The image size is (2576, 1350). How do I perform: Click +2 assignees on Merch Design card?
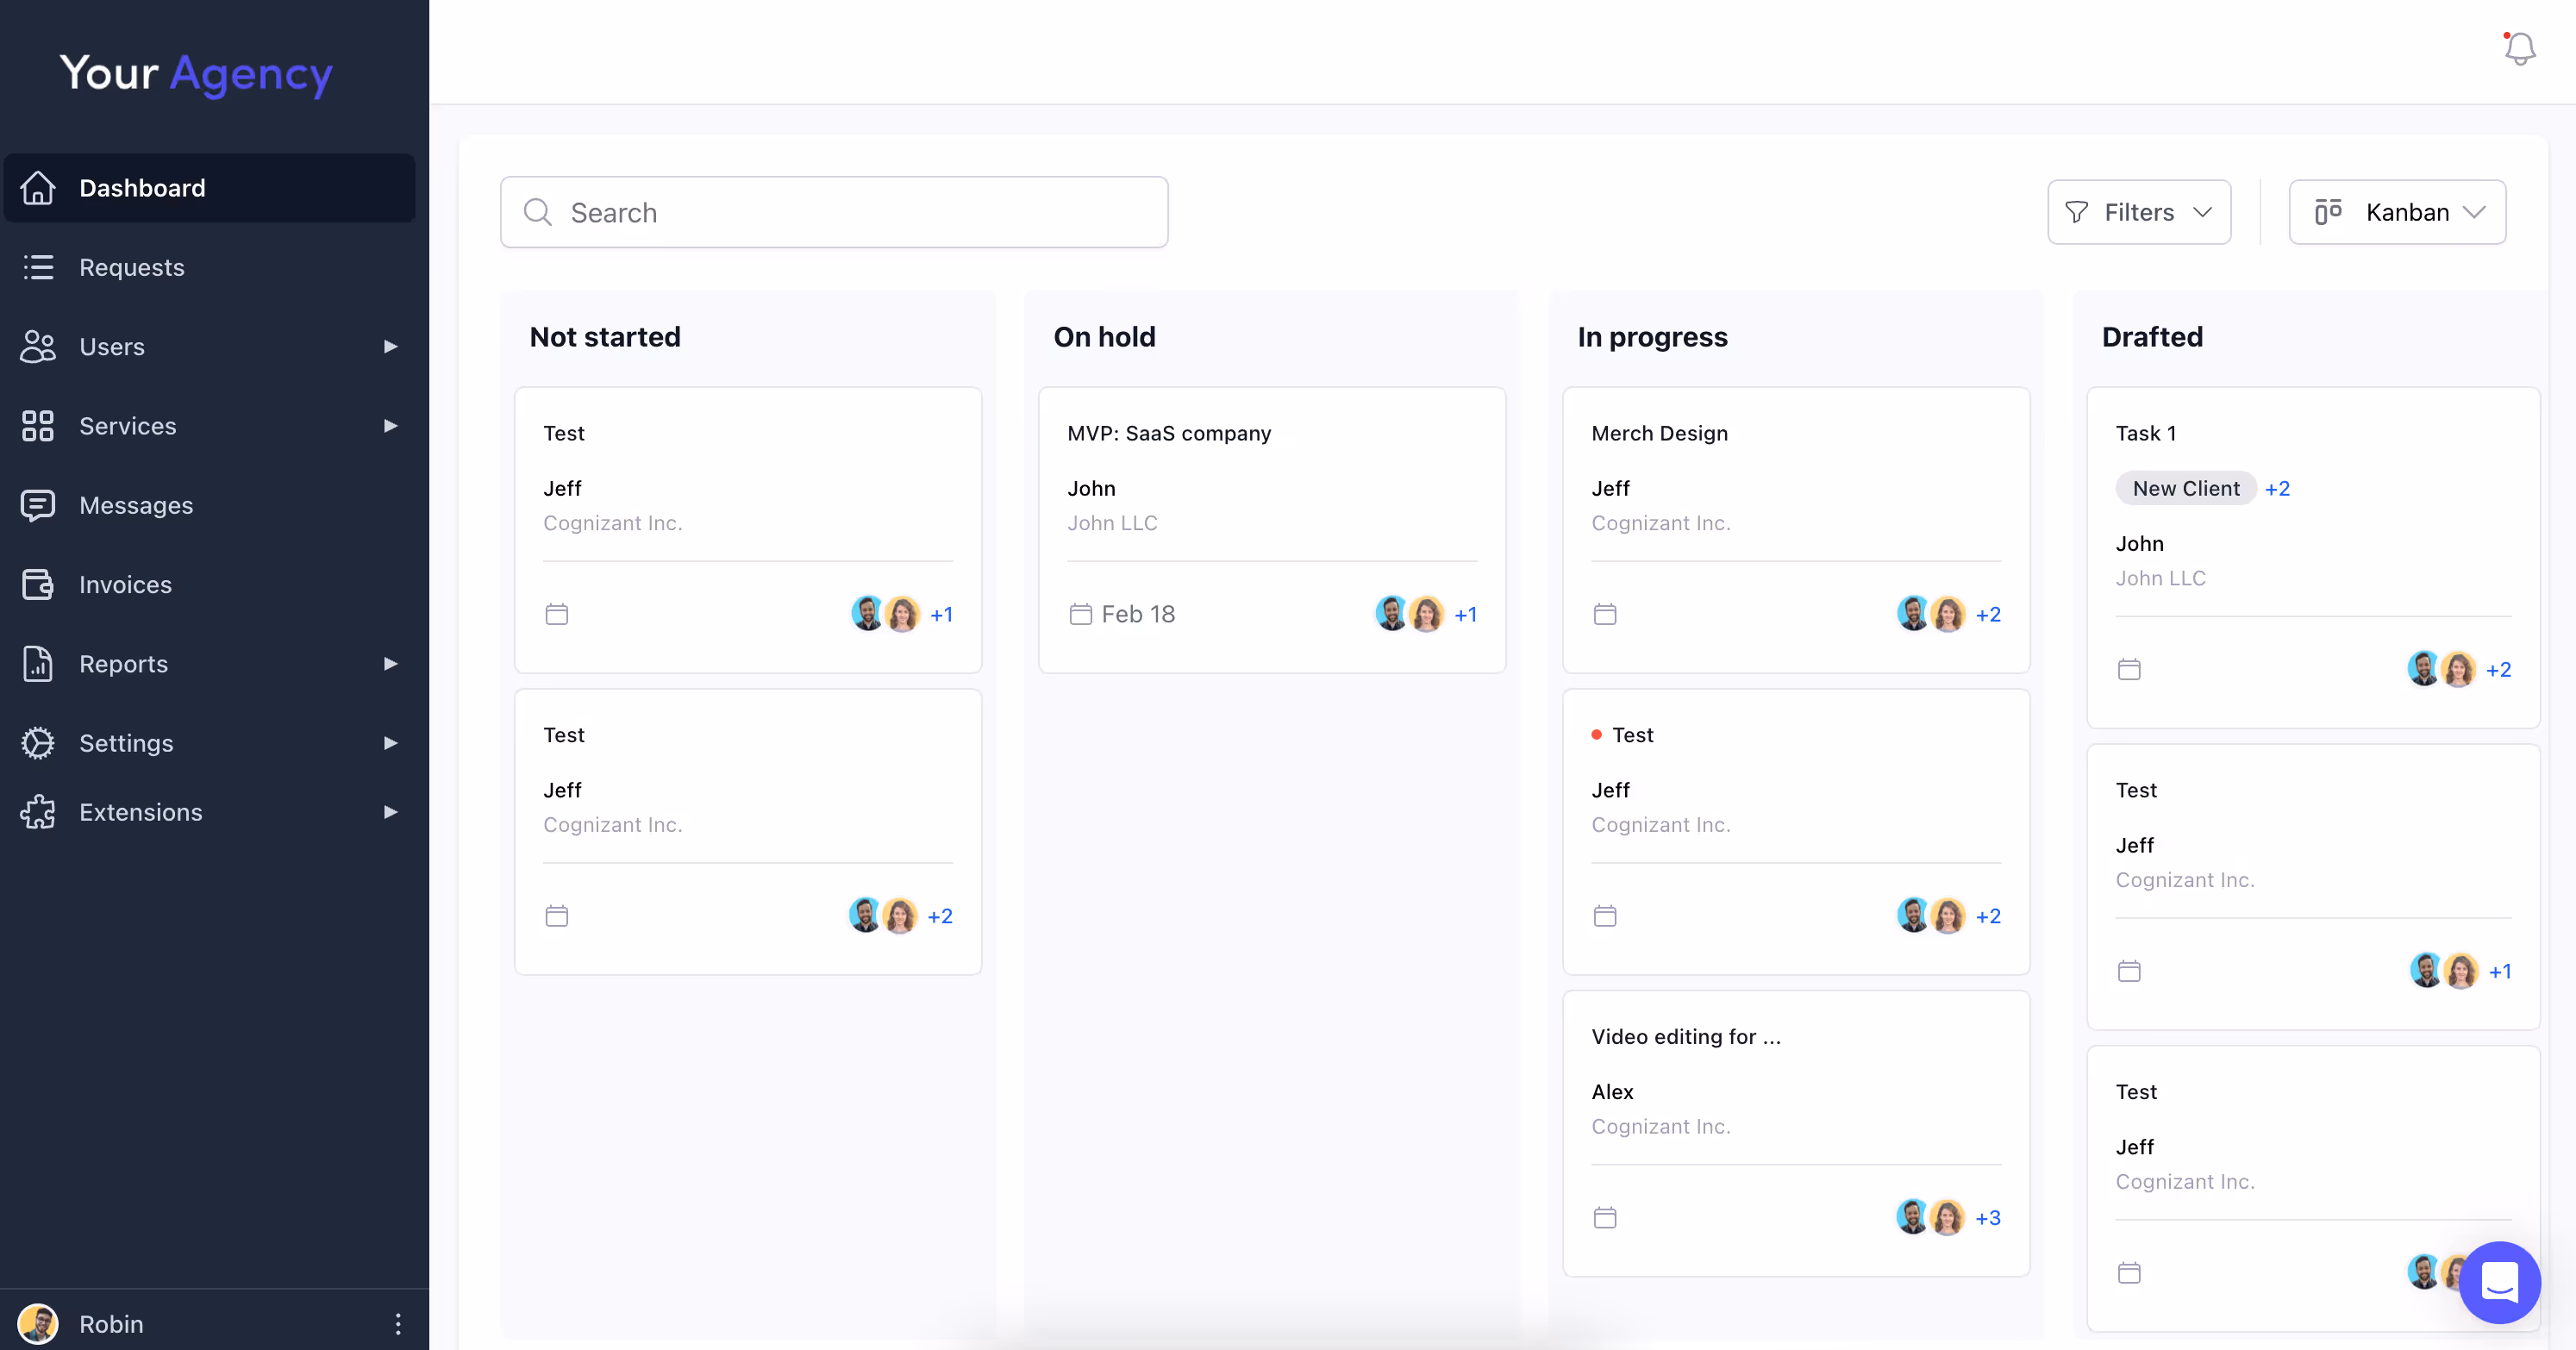tap(1988, 614)
